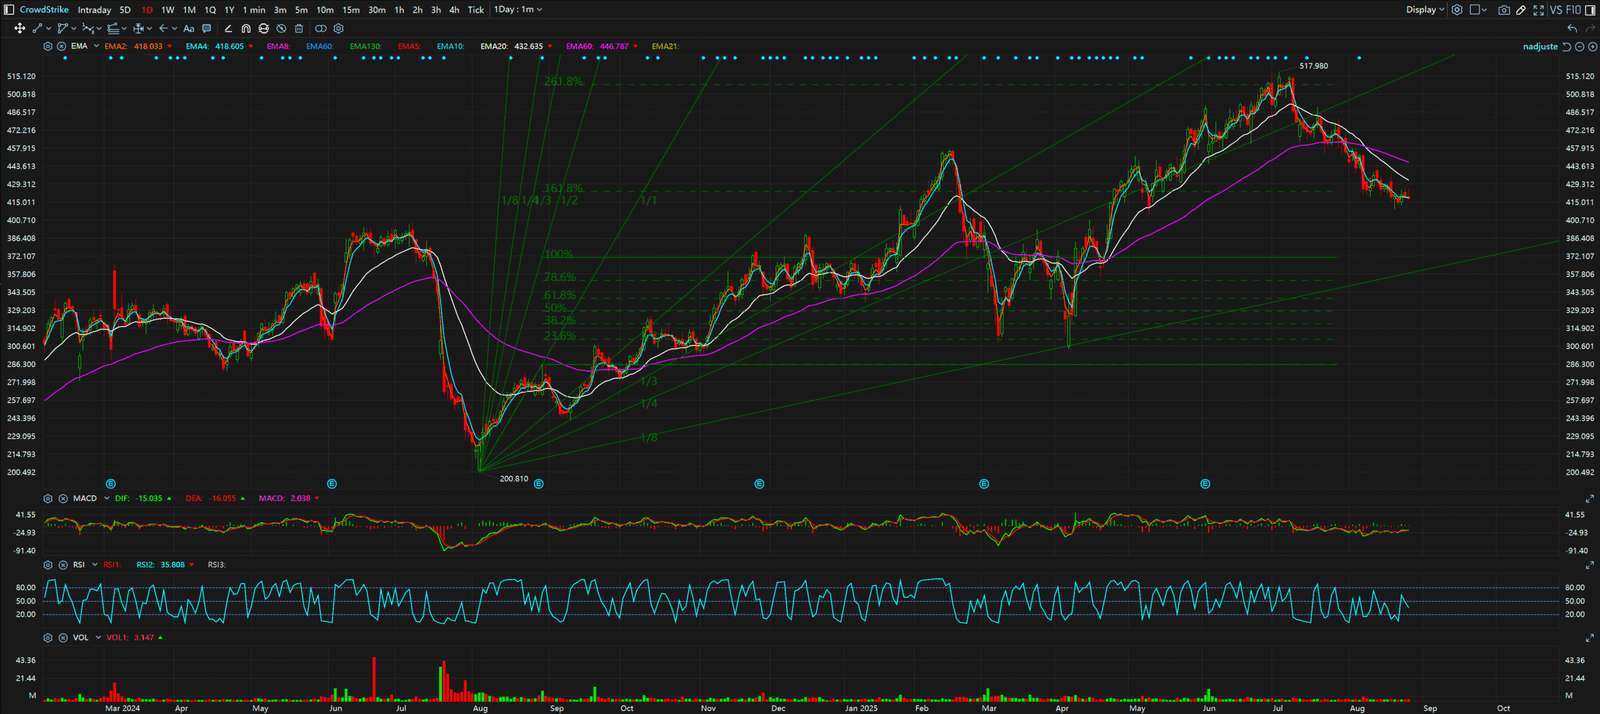Expand the MACD indicator dropdown

(106, 498)
